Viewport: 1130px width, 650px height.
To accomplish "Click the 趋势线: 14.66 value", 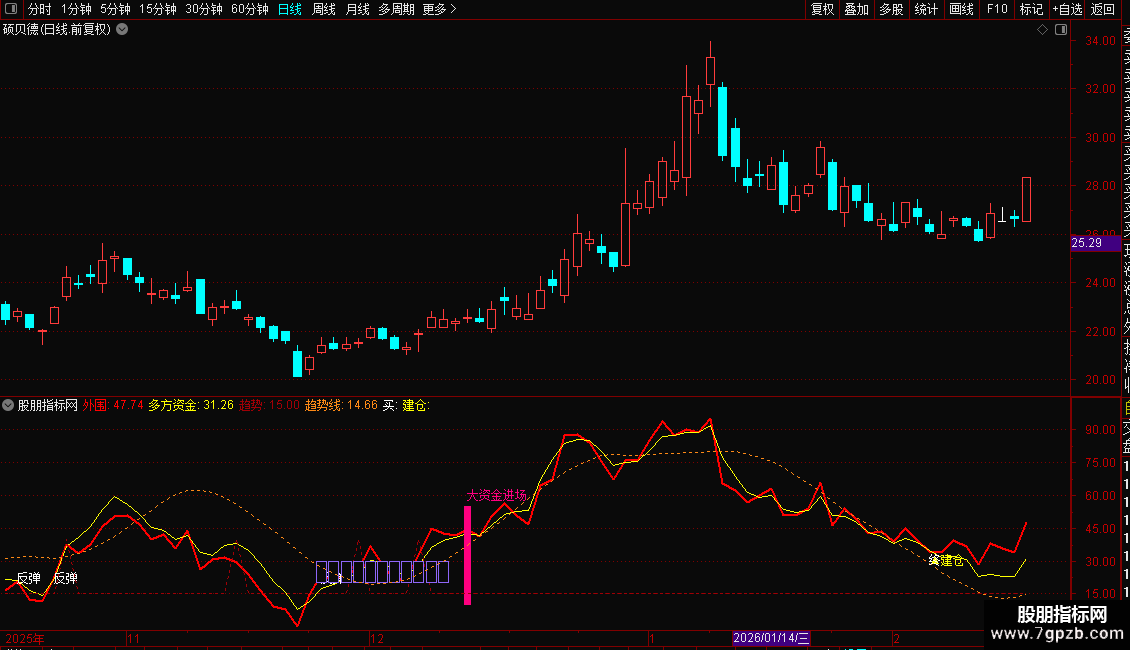I will (x=341, y=406).
